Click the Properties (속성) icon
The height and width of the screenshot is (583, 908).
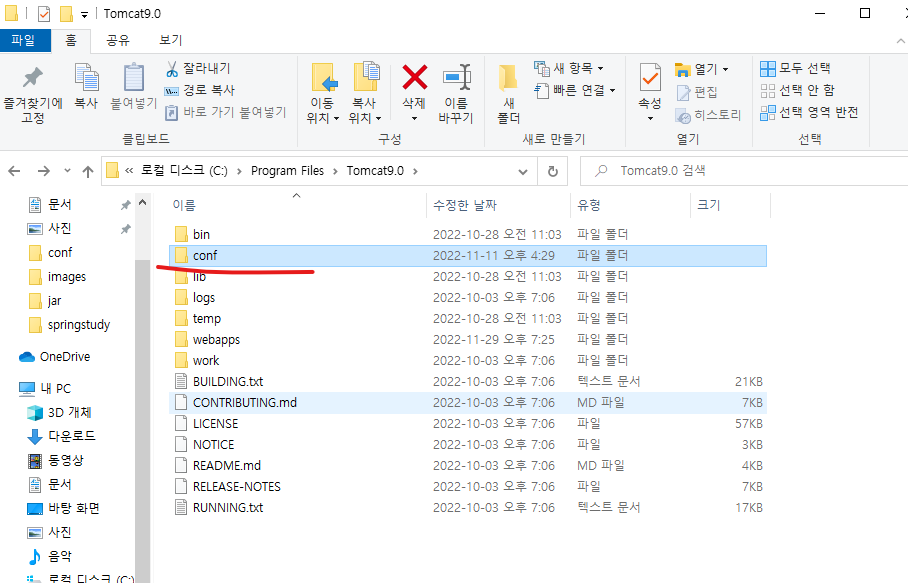(x=650, y=79)
